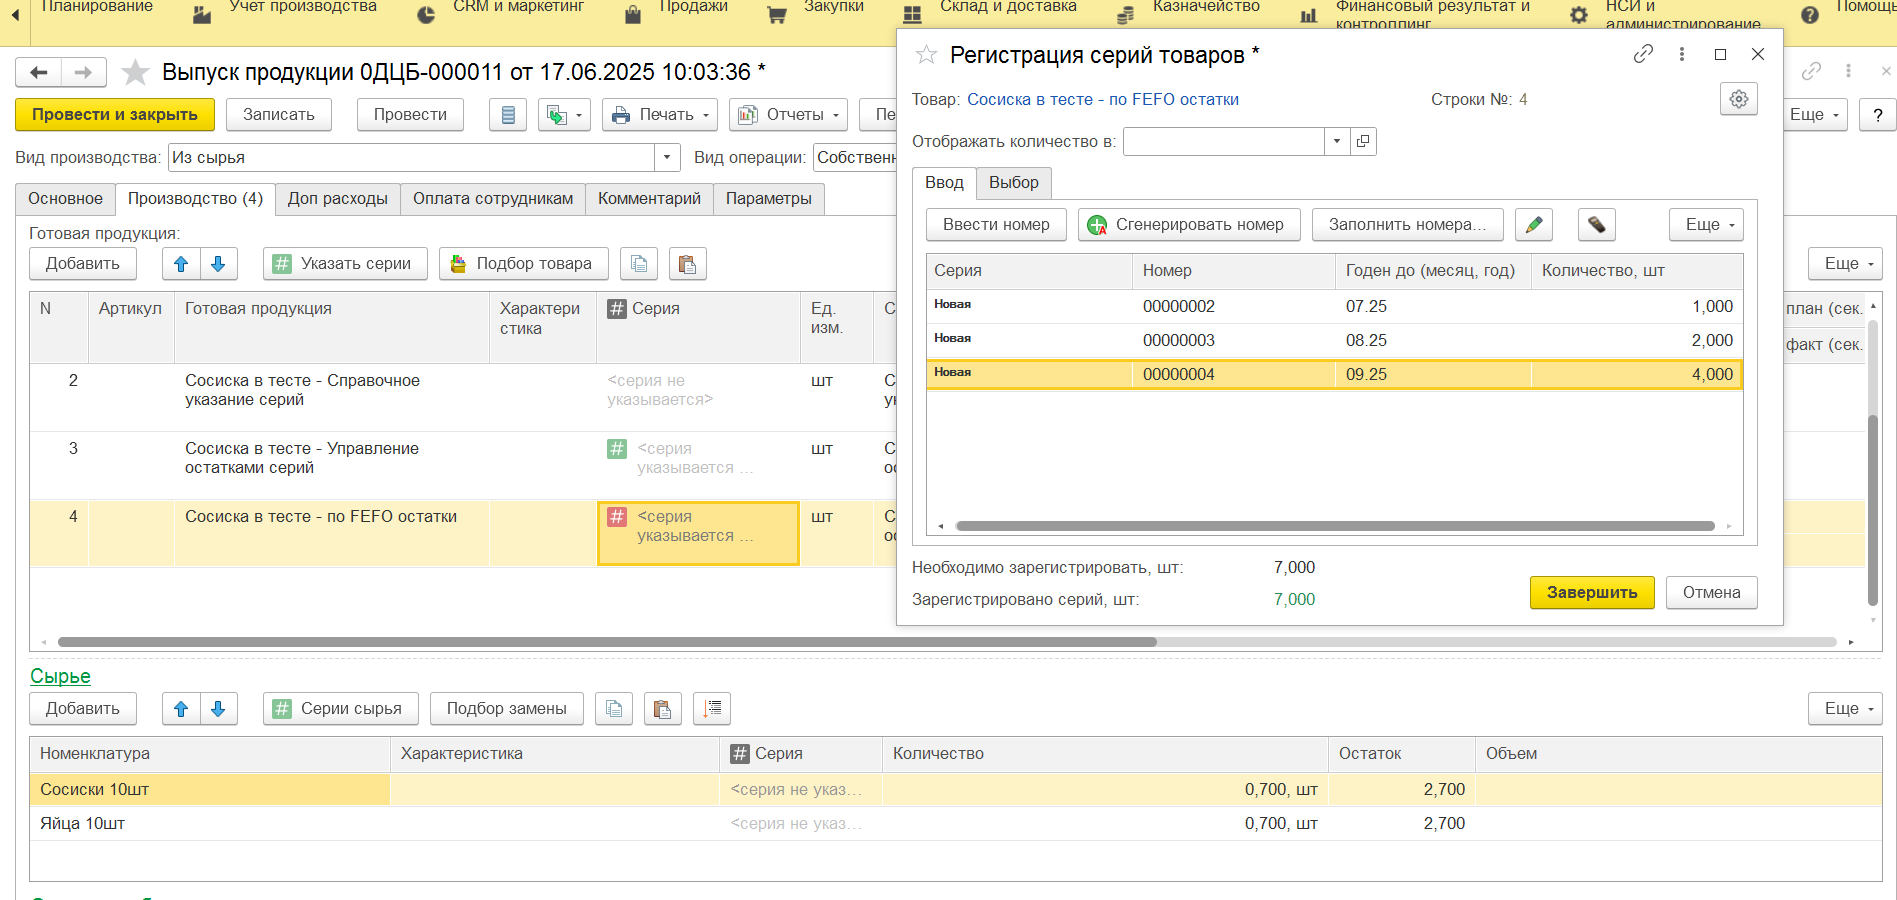Navigate back with the left arrow button
The image size is (1897, 900).
[x=39, y=72]
